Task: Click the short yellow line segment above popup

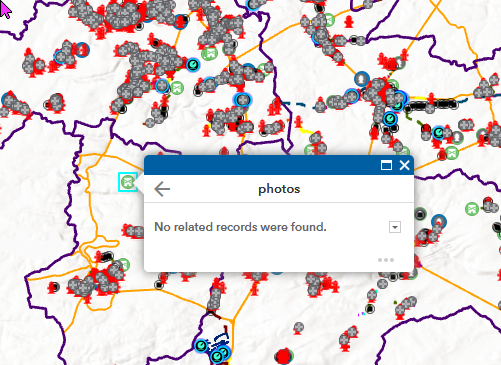Action: click(306, 131)
